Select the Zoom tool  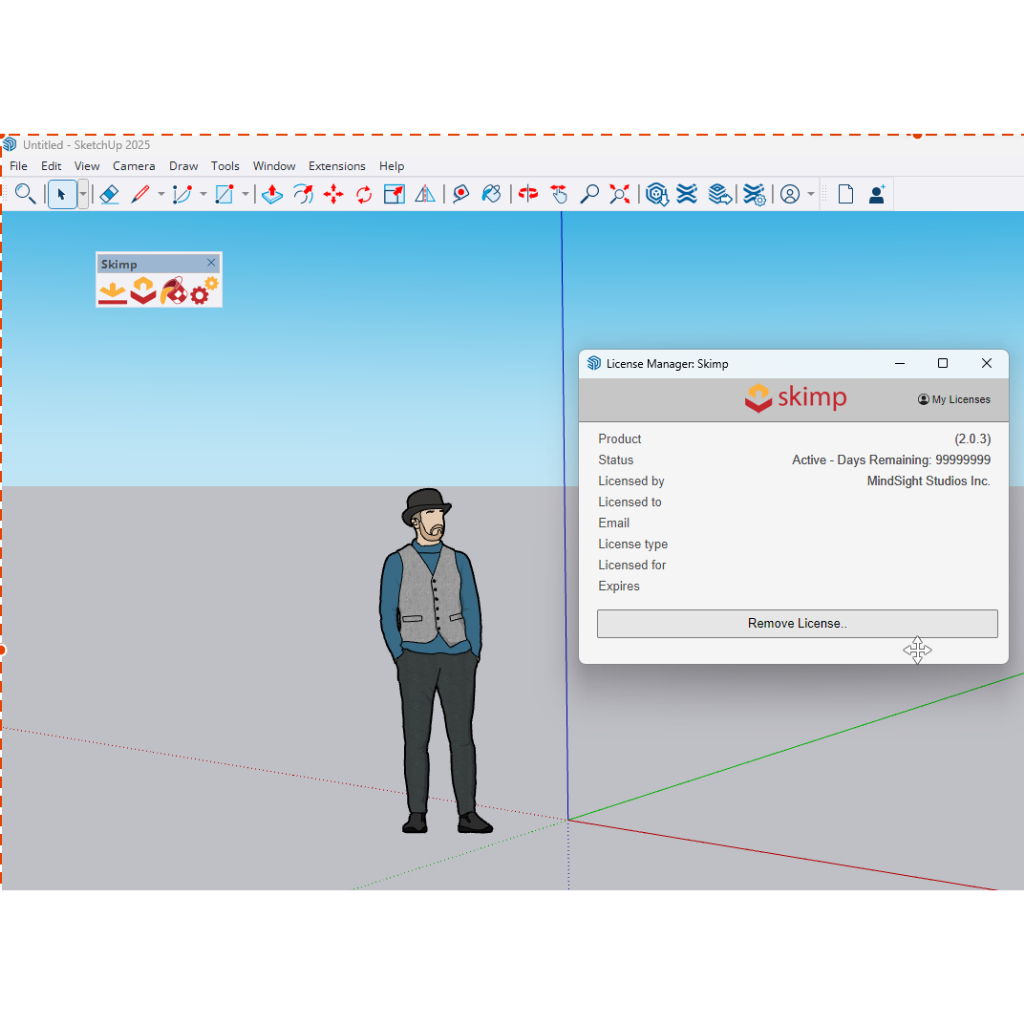(x=590, y=194)
